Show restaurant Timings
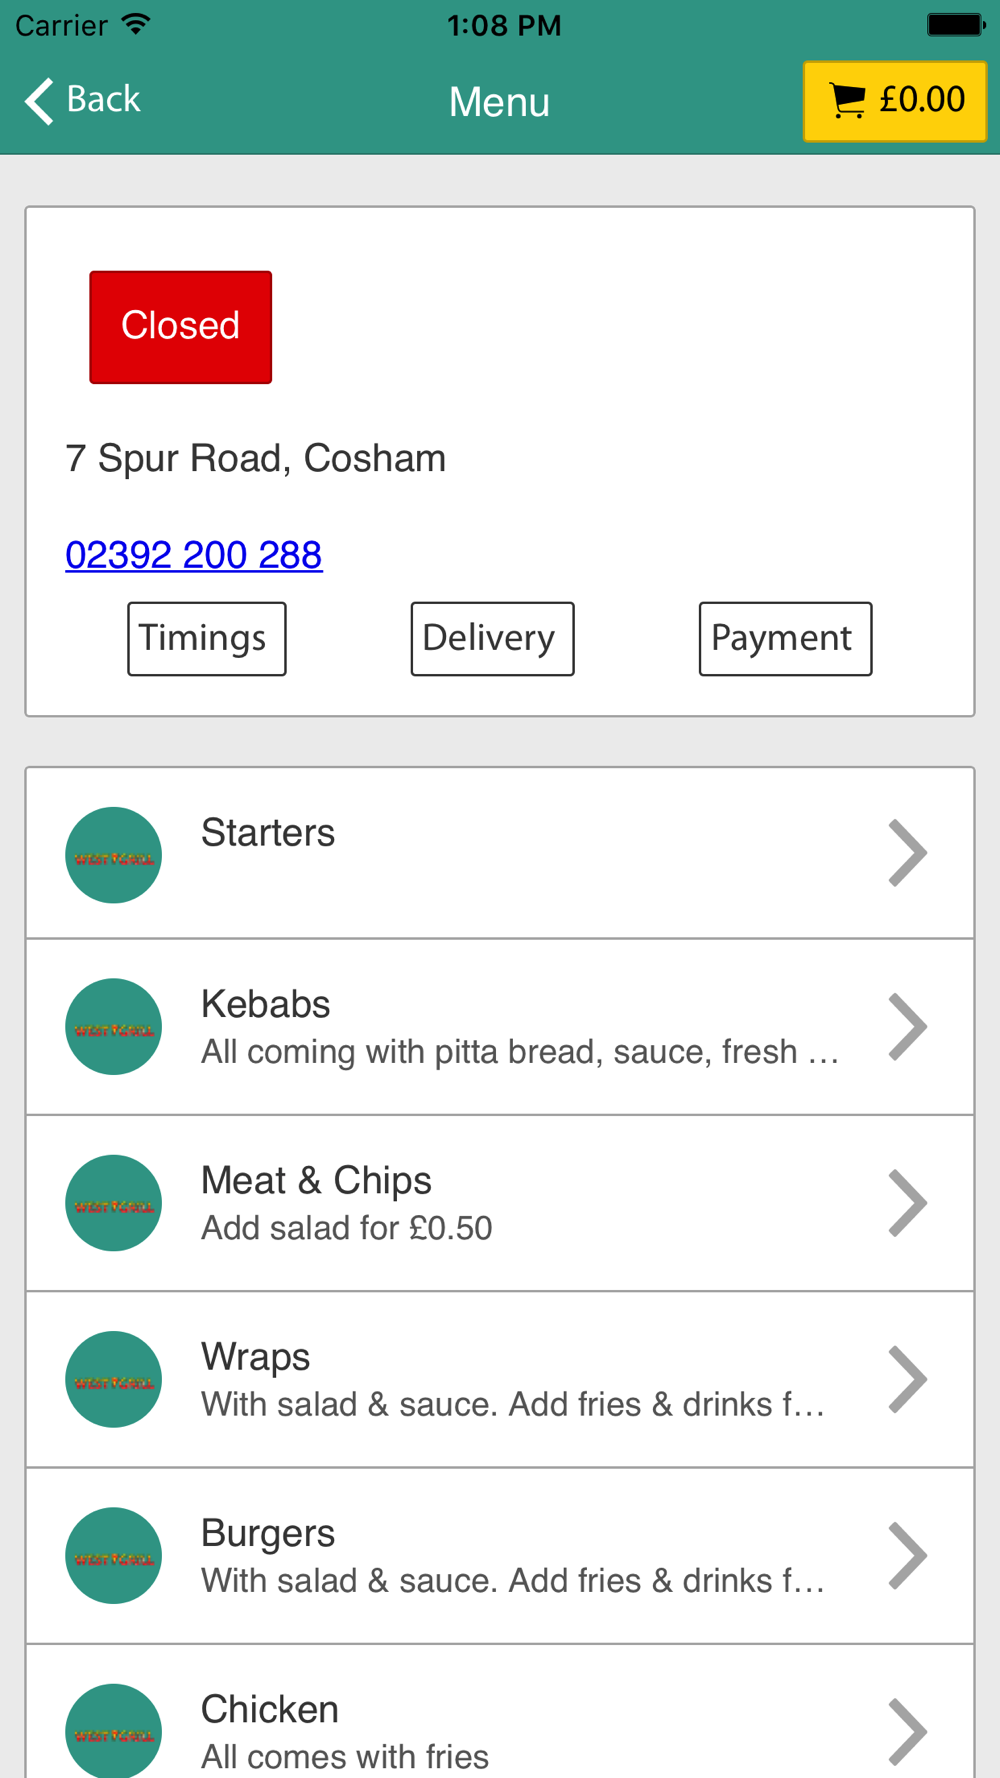The image size is (1000, 1778). pyautogui.click(x=207, y=639)
